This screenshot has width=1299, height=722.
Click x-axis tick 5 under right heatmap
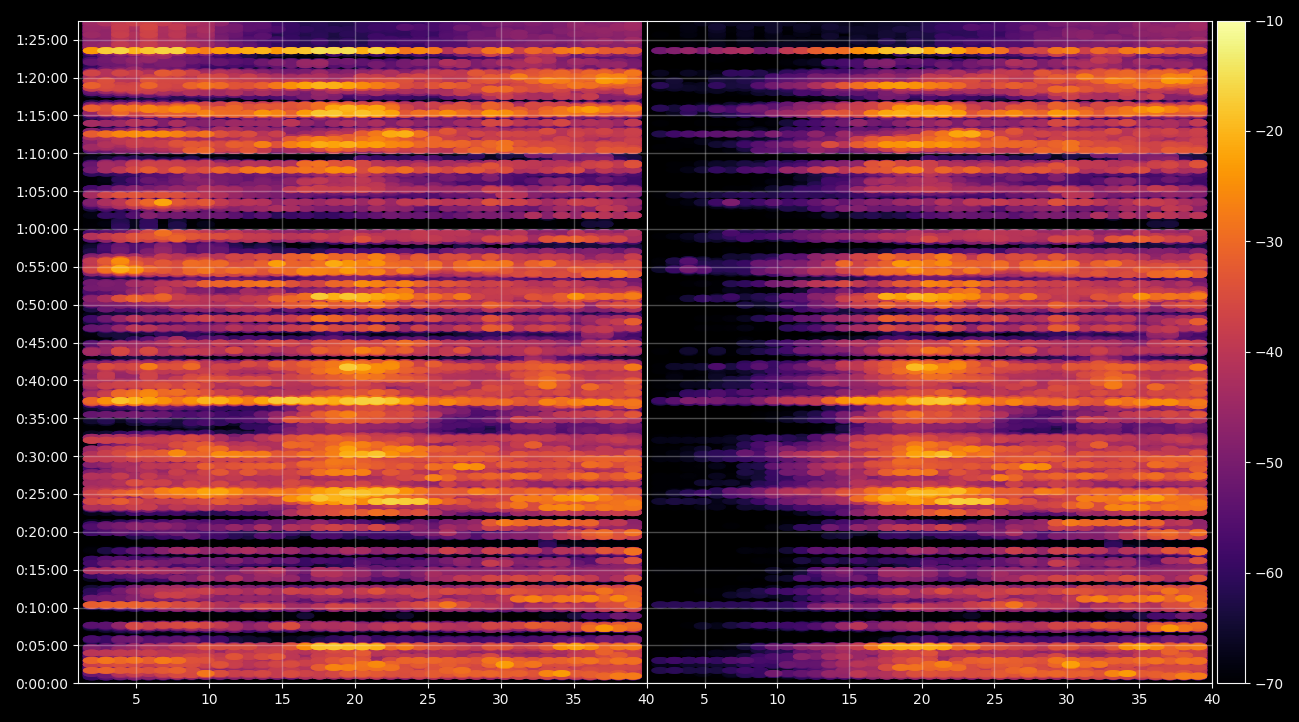click(x=704, y=699)
